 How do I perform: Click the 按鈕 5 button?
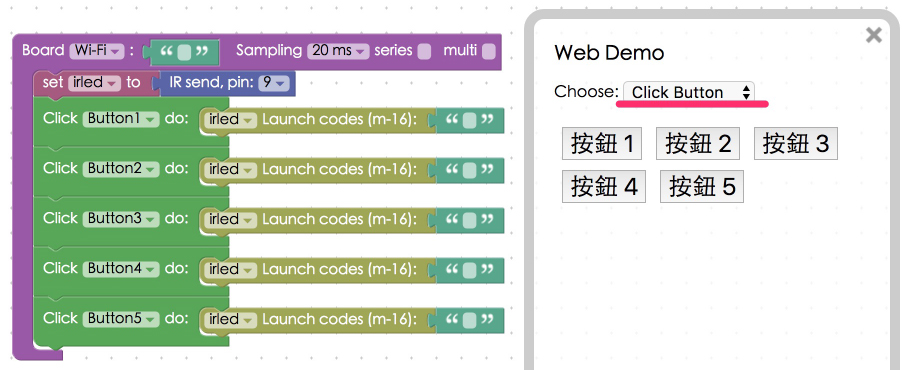tap(702, 186)
